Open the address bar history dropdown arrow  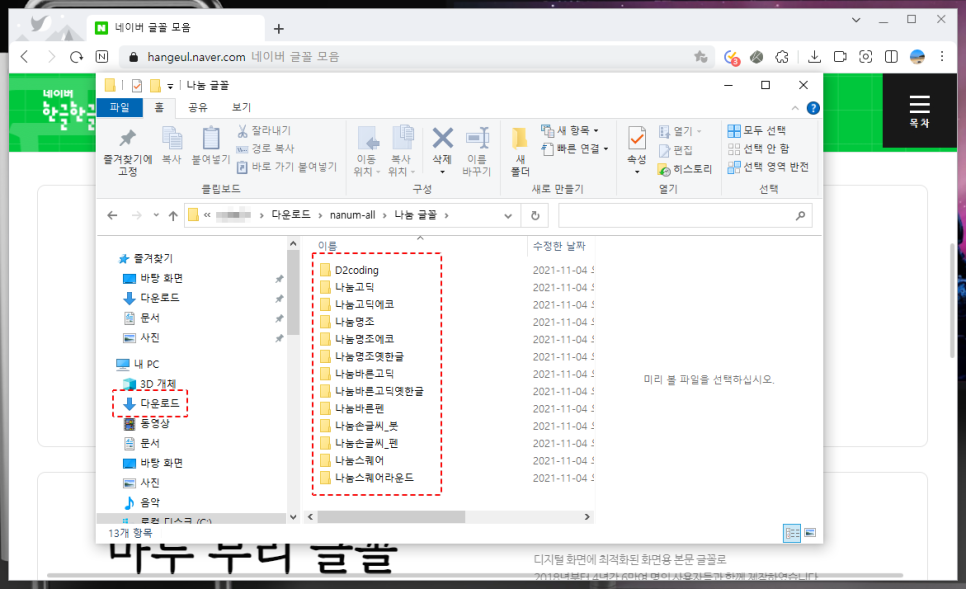pyautogui.click(x=508, y=216)
